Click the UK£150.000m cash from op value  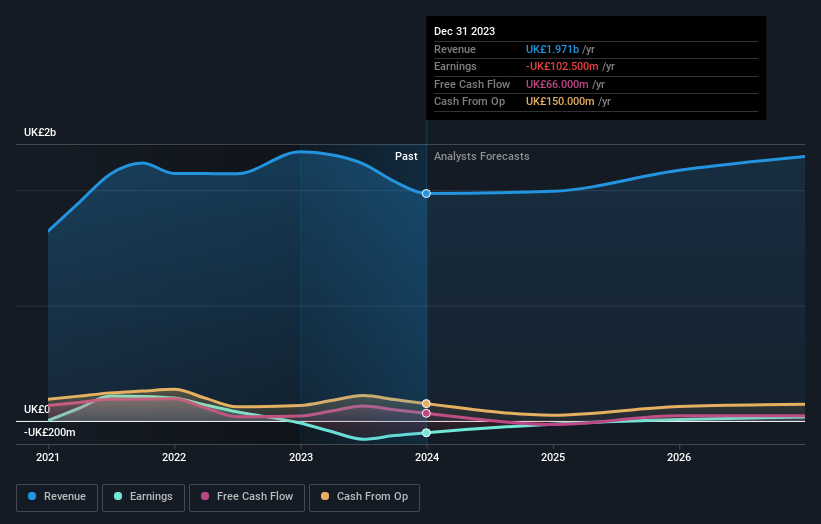[560, 102]
